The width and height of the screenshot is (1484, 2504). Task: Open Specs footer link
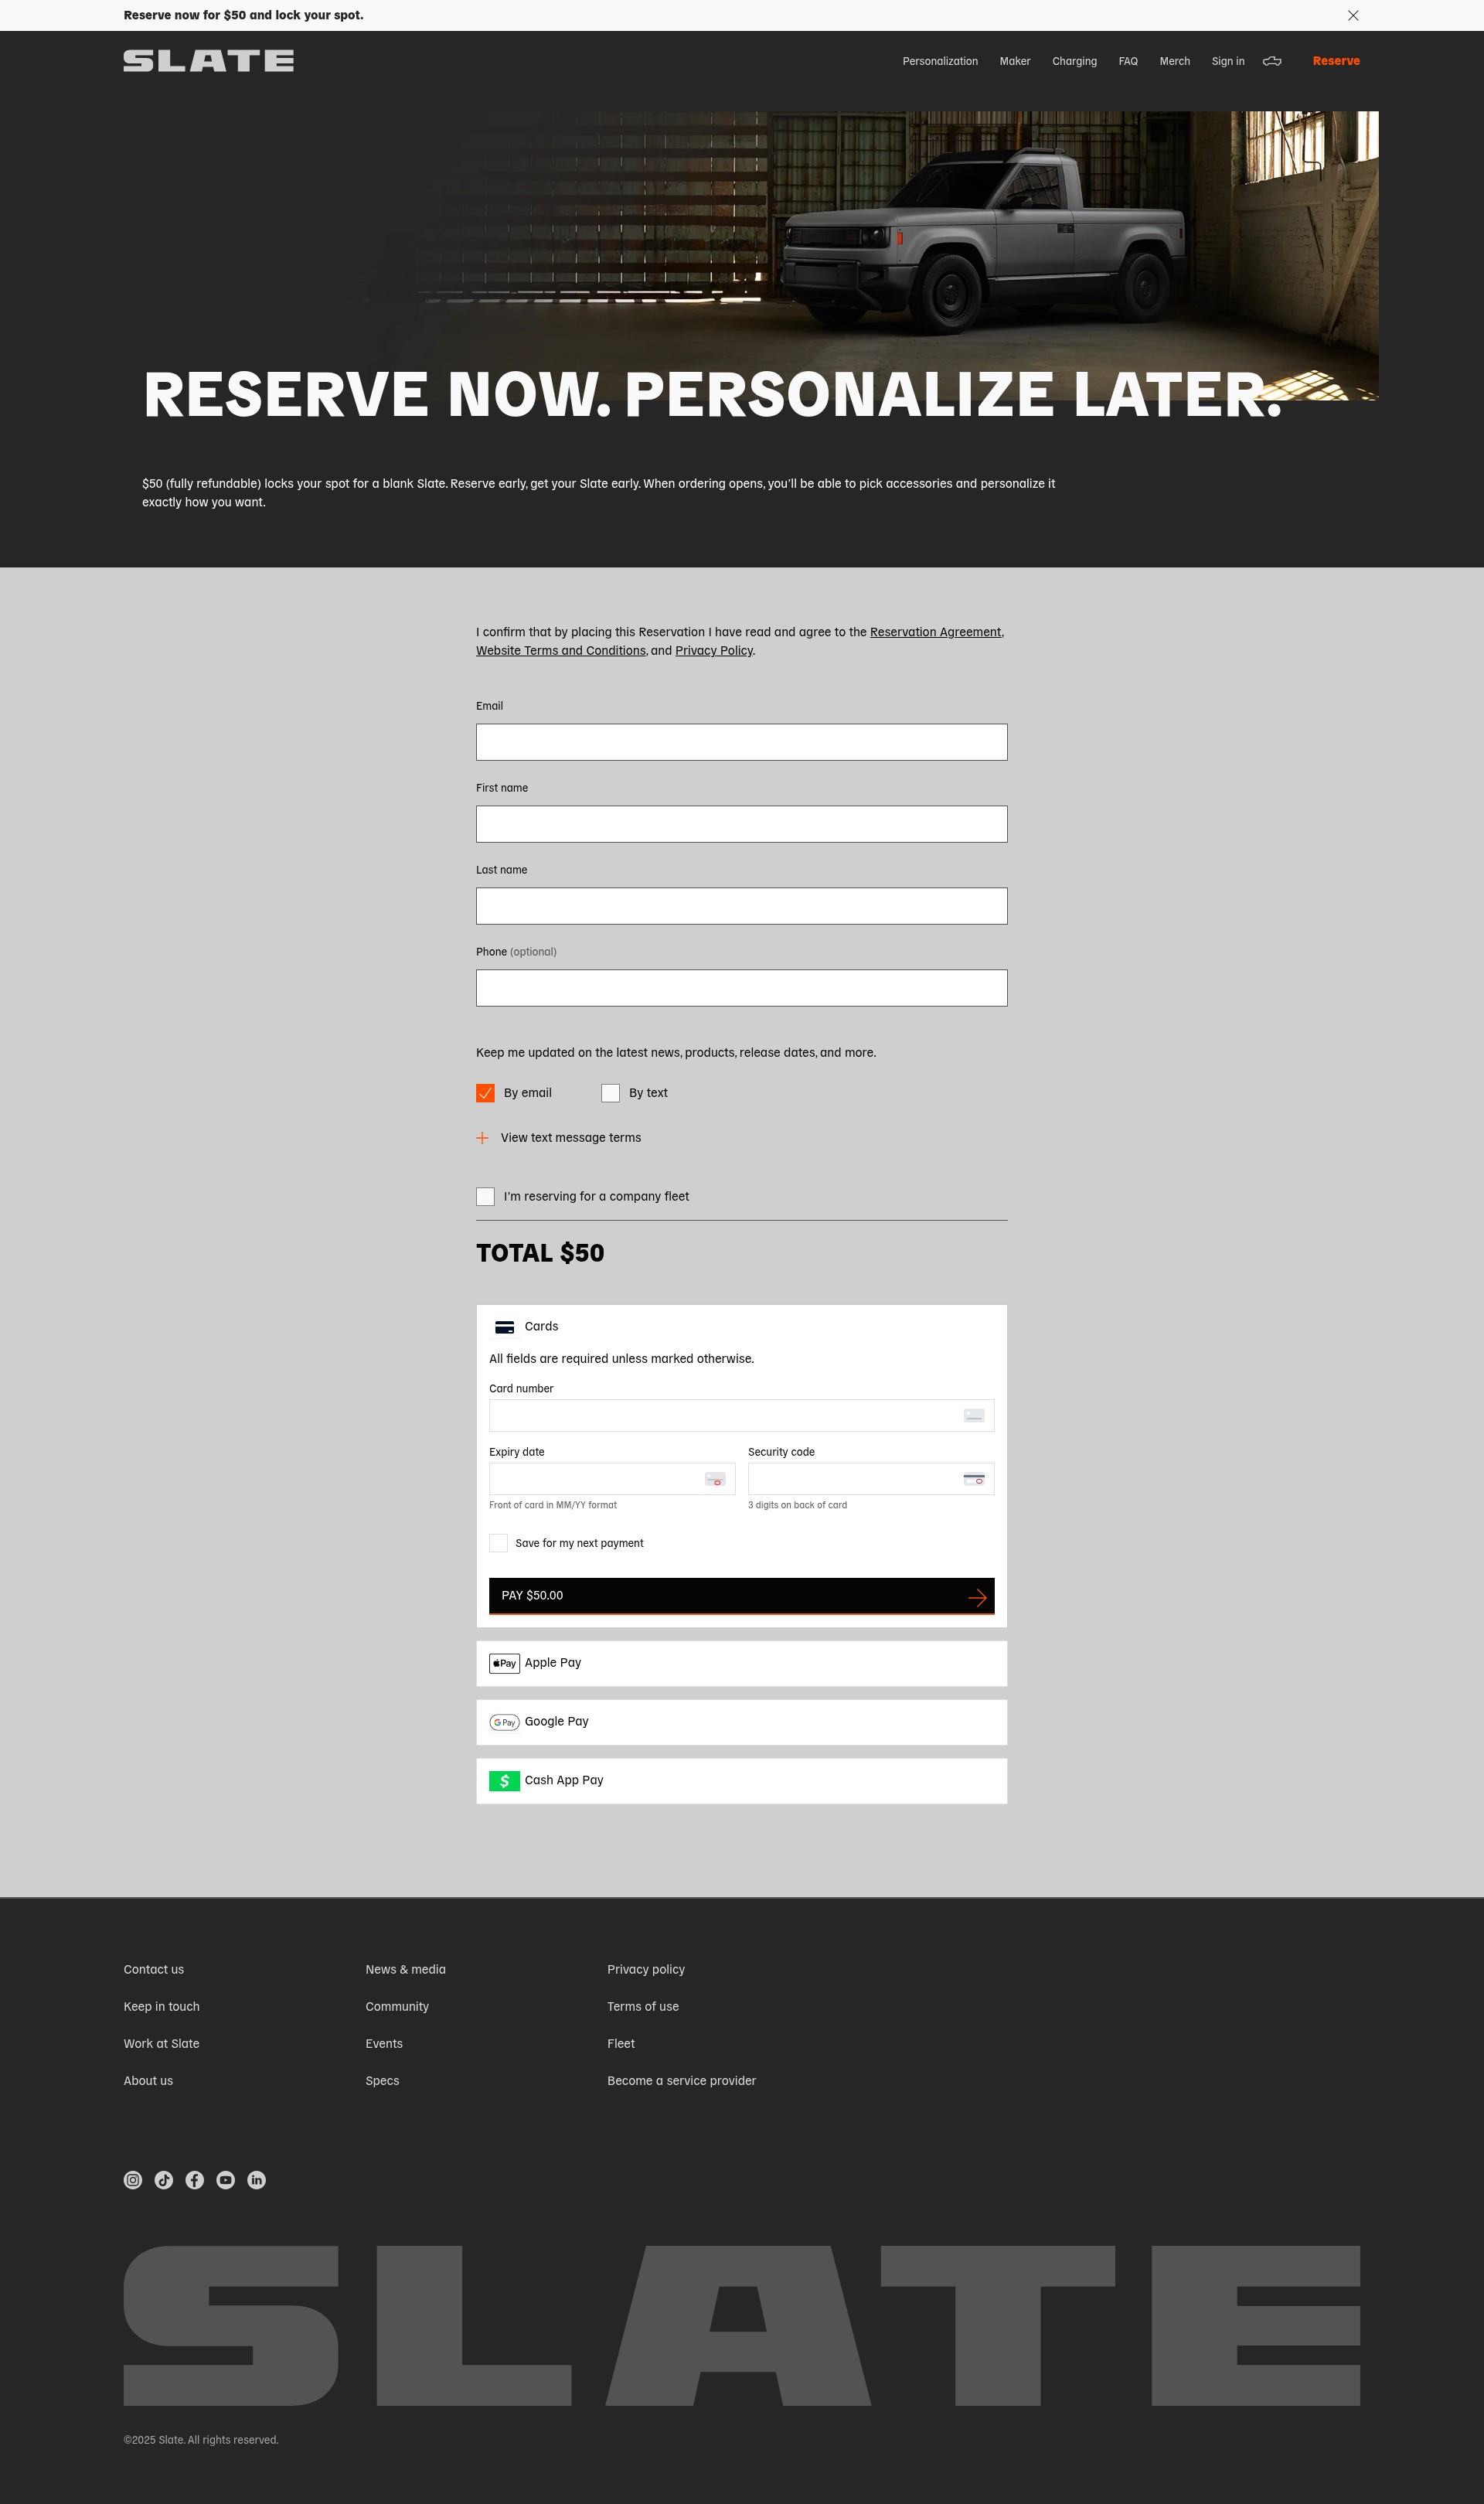pos(382,2081)
